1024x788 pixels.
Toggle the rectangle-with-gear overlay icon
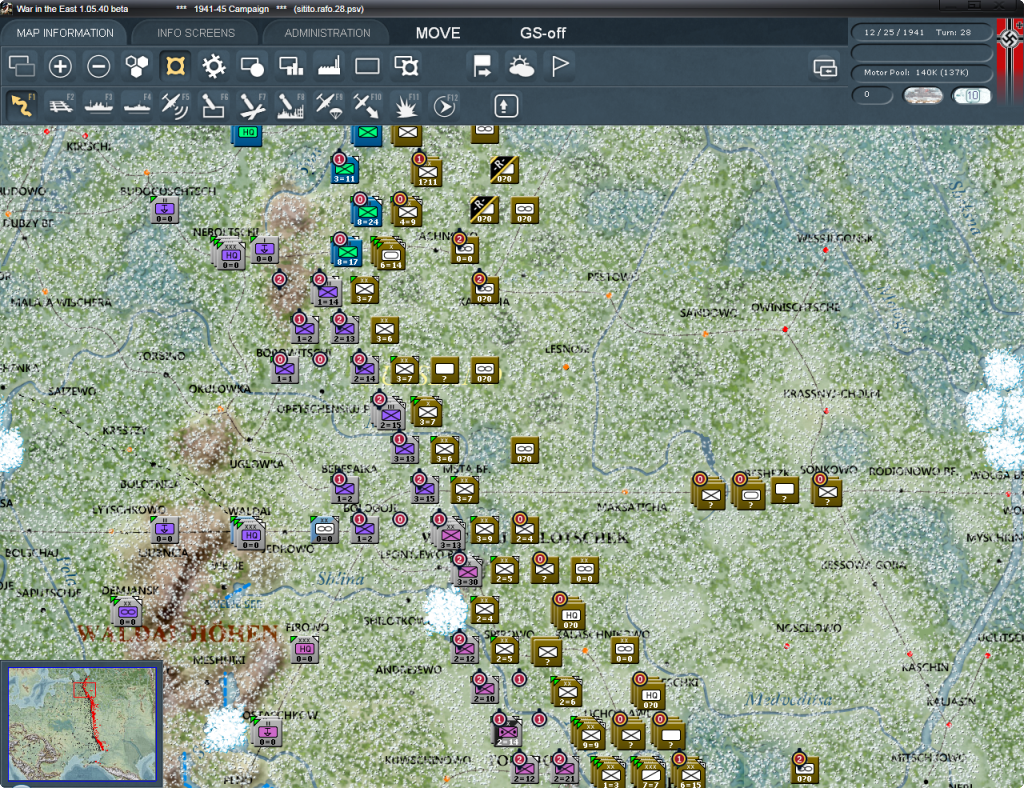(x=406, y=66)
